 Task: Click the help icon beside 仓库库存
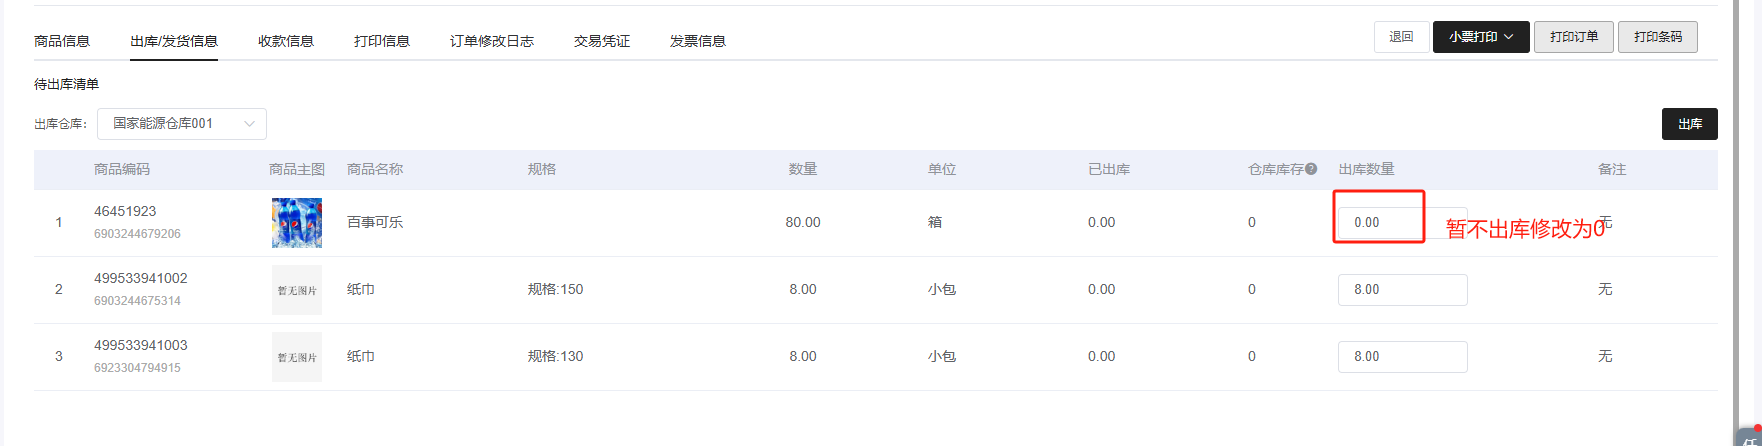pyautogui.click(x=1311, y=169)
